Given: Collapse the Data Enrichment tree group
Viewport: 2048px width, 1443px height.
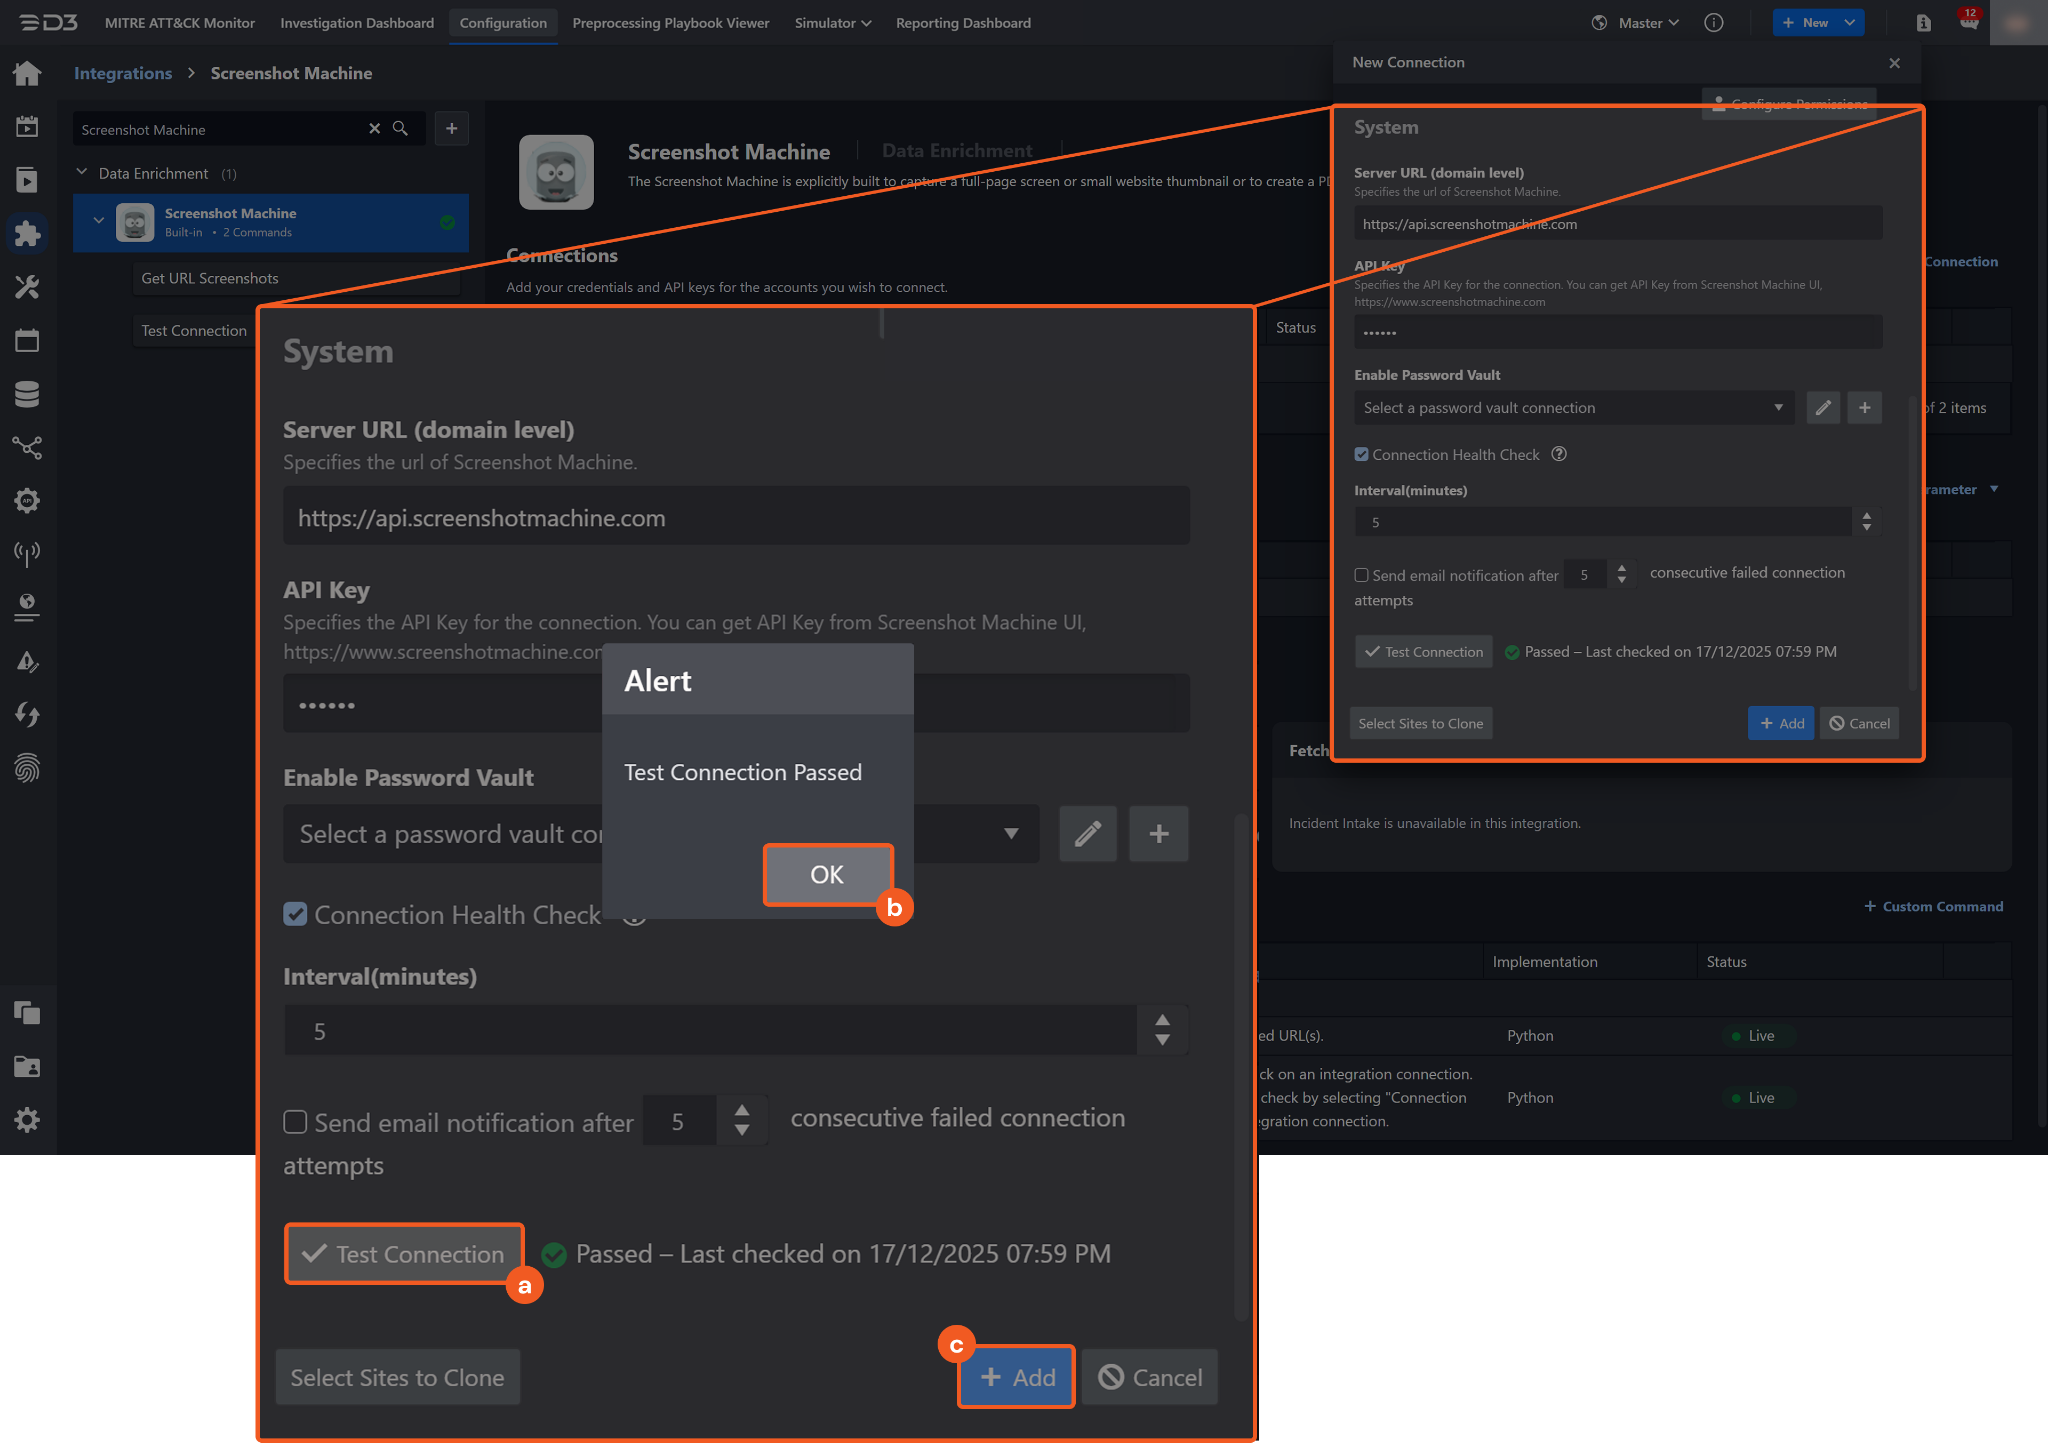Looking at the screenshot, I should click(x=82, y=173).
